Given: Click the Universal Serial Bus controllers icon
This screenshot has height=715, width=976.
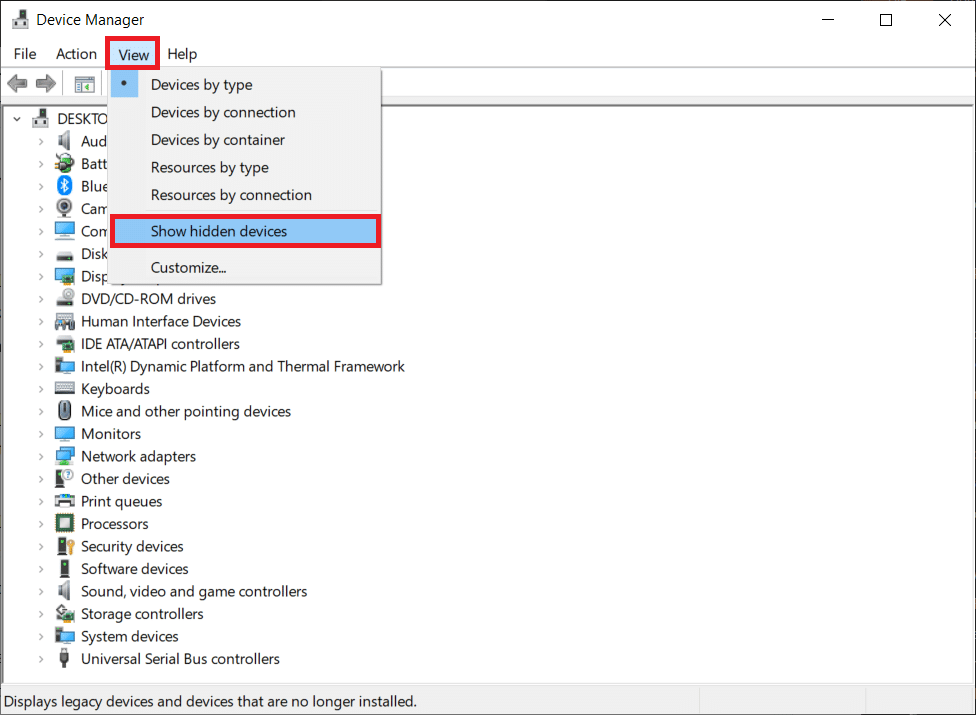Looking at the screenshot, I should pos(65,659).
